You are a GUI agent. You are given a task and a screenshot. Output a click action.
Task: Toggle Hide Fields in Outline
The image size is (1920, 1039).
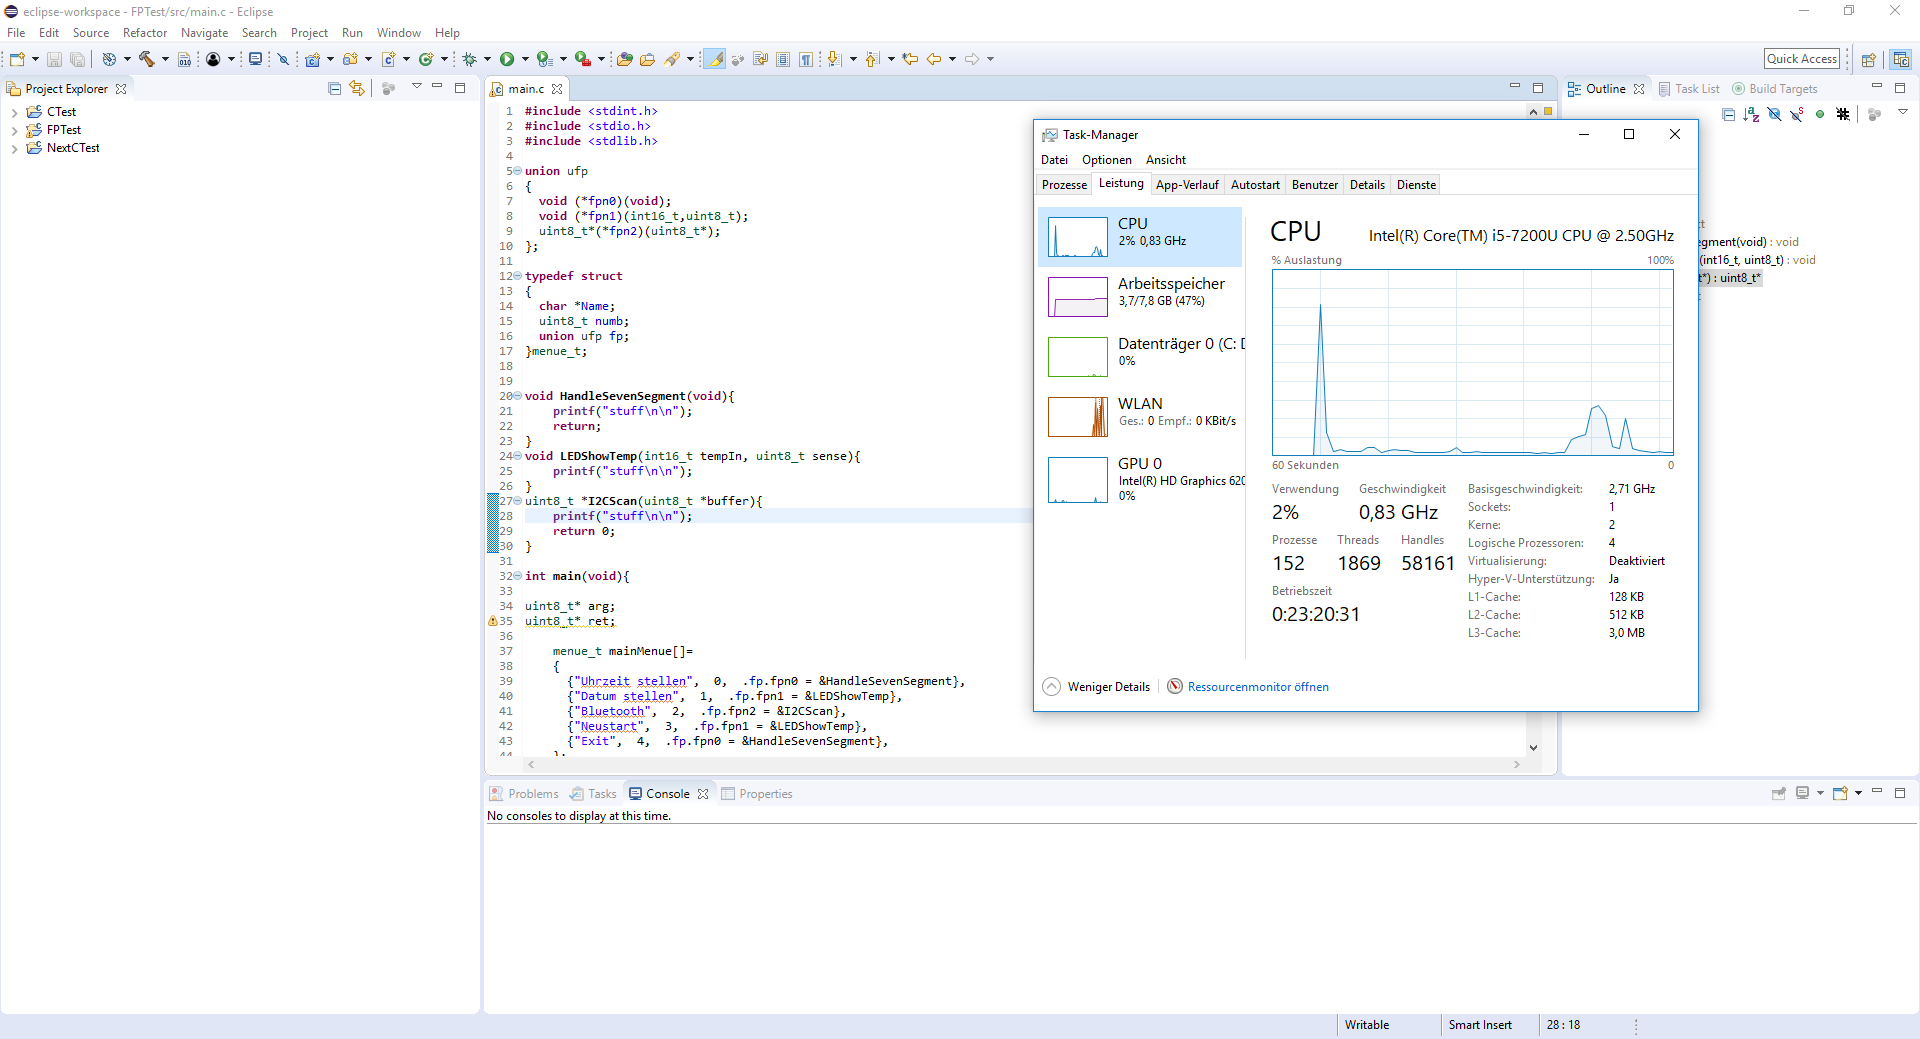(x=1774, y=115)
